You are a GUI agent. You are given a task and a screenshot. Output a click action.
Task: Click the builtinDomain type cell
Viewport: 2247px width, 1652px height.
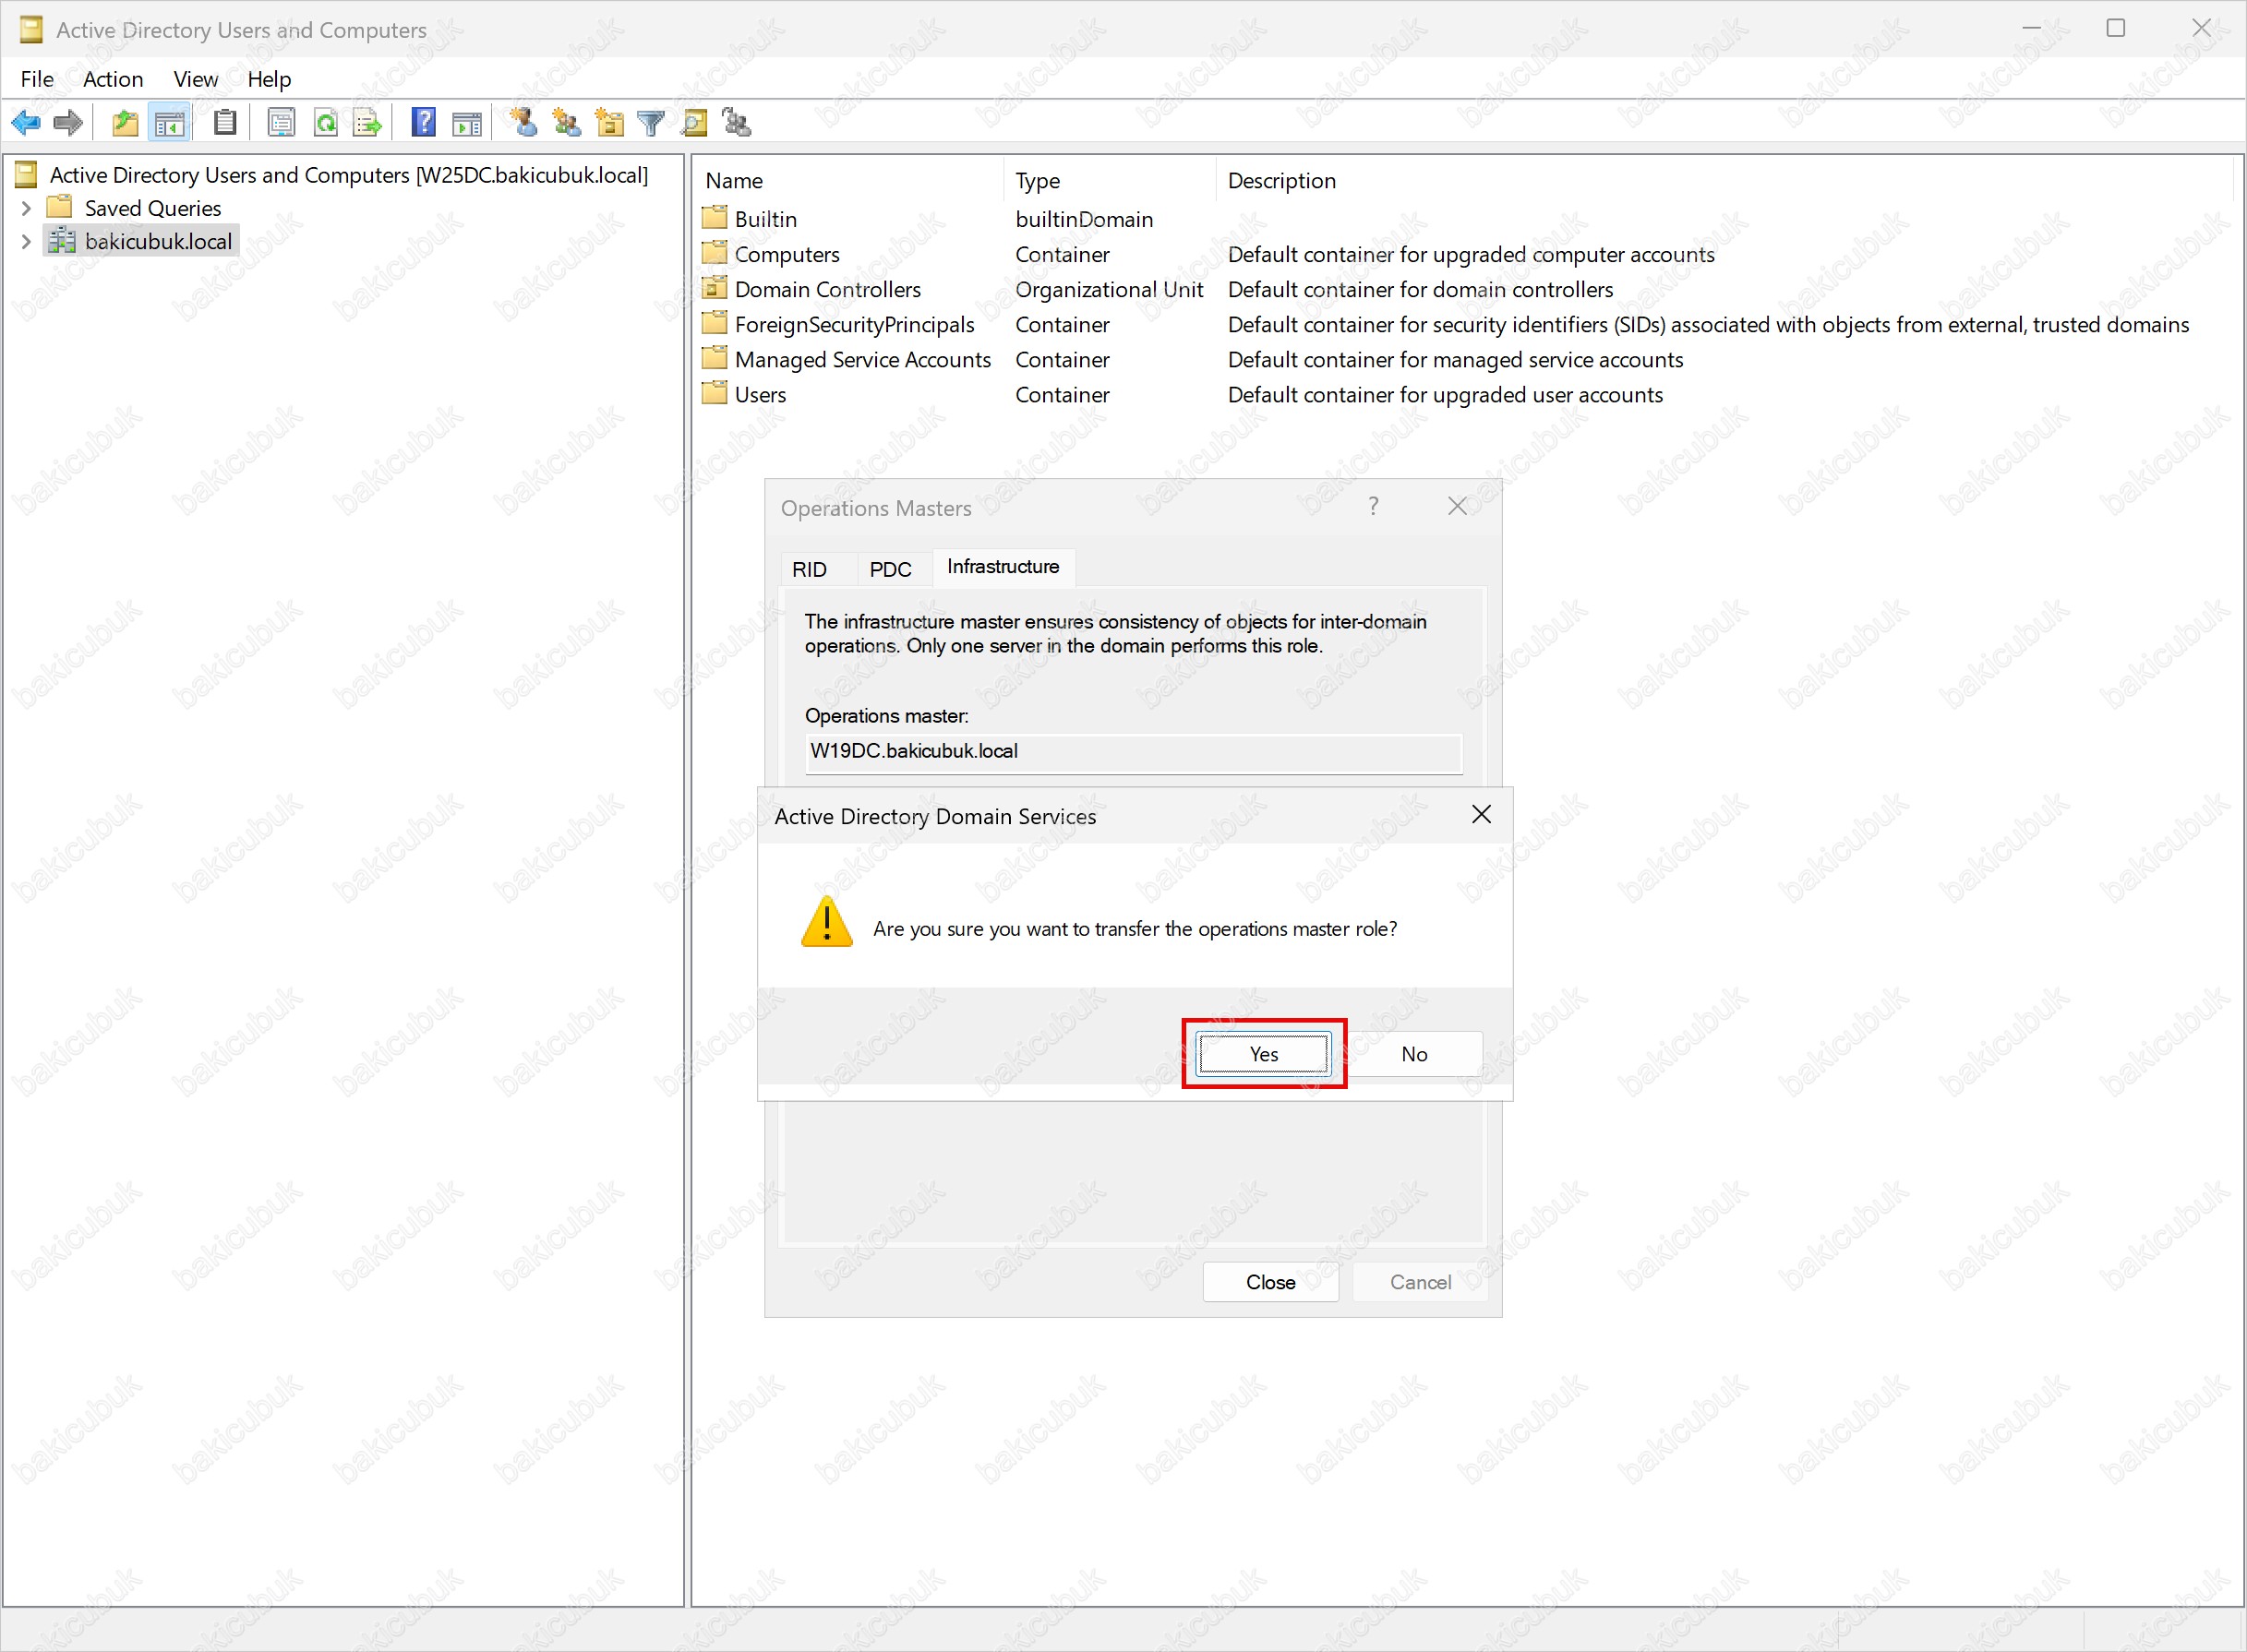click(x=1084, y=219)
